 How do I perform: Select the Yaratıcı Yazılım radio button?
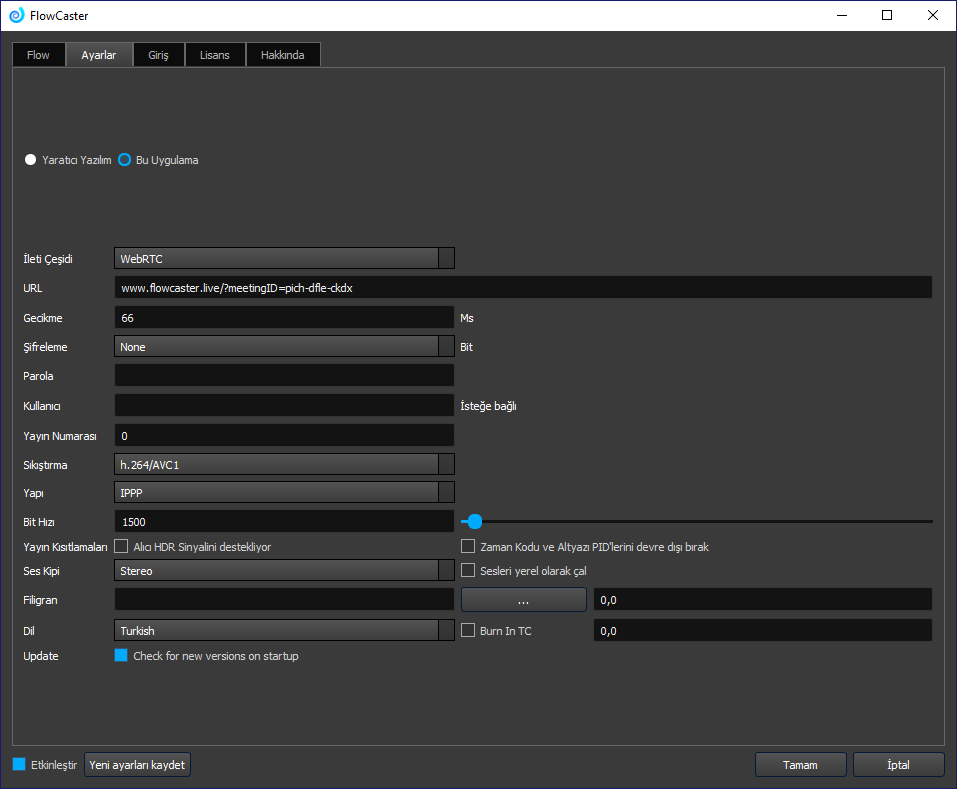(x=31, y=160)
